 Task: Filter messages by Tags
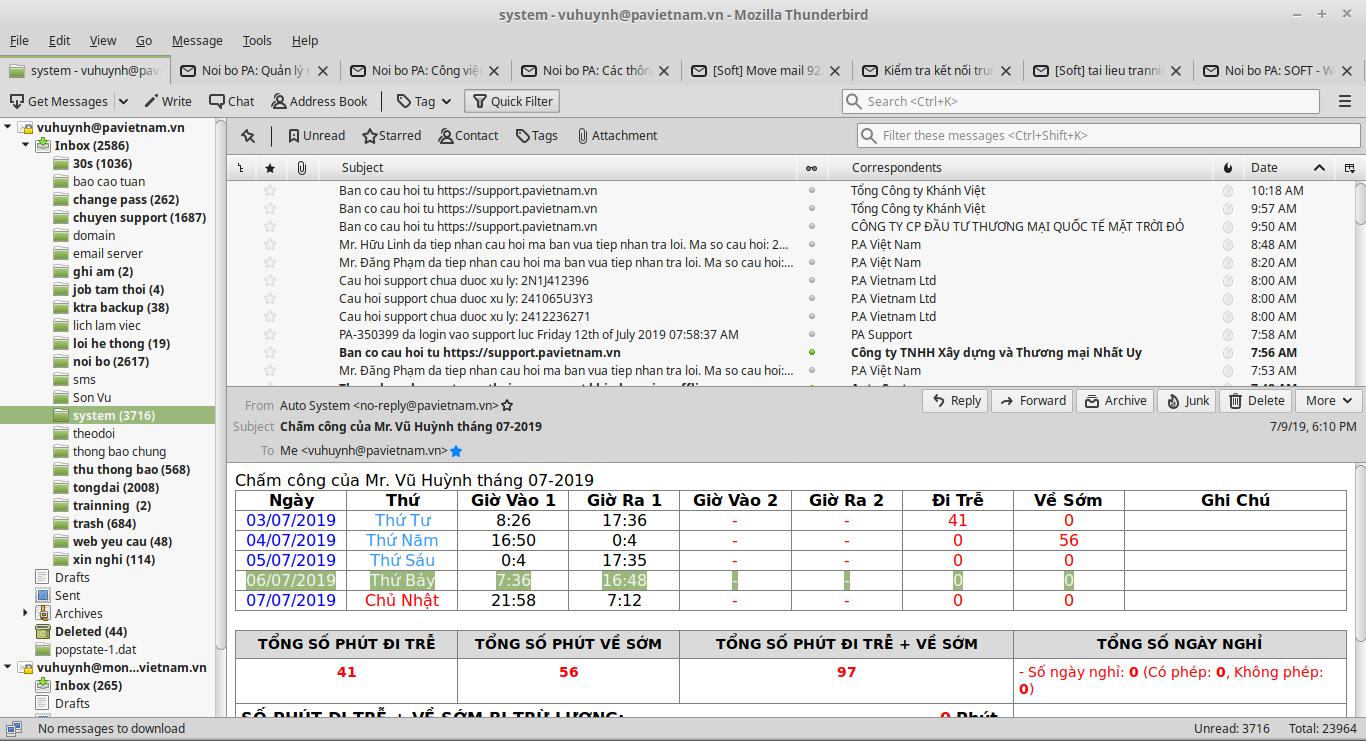coord(537,136)
